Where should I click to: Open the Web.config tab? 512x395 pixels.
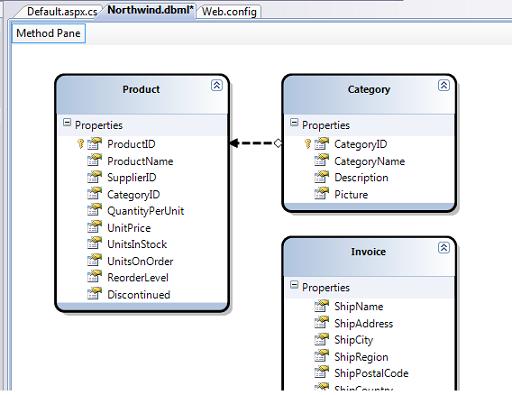(229, 12)
